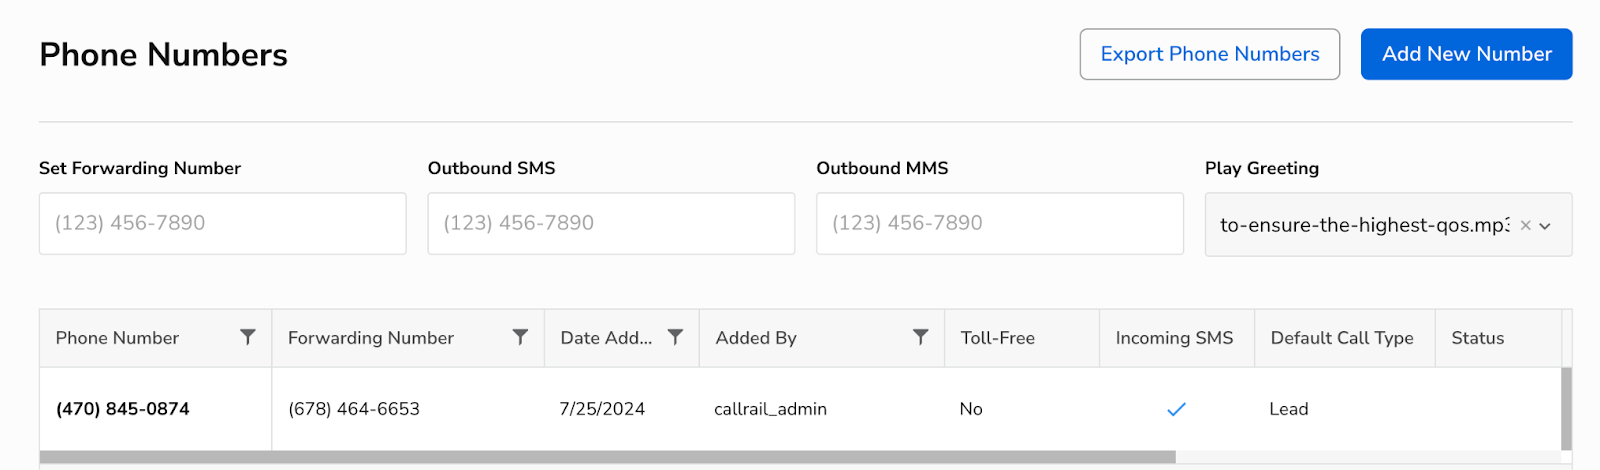Select the Outbound MMS number field
Viewport: 1600px width, 470px height.
pos(999,223)
